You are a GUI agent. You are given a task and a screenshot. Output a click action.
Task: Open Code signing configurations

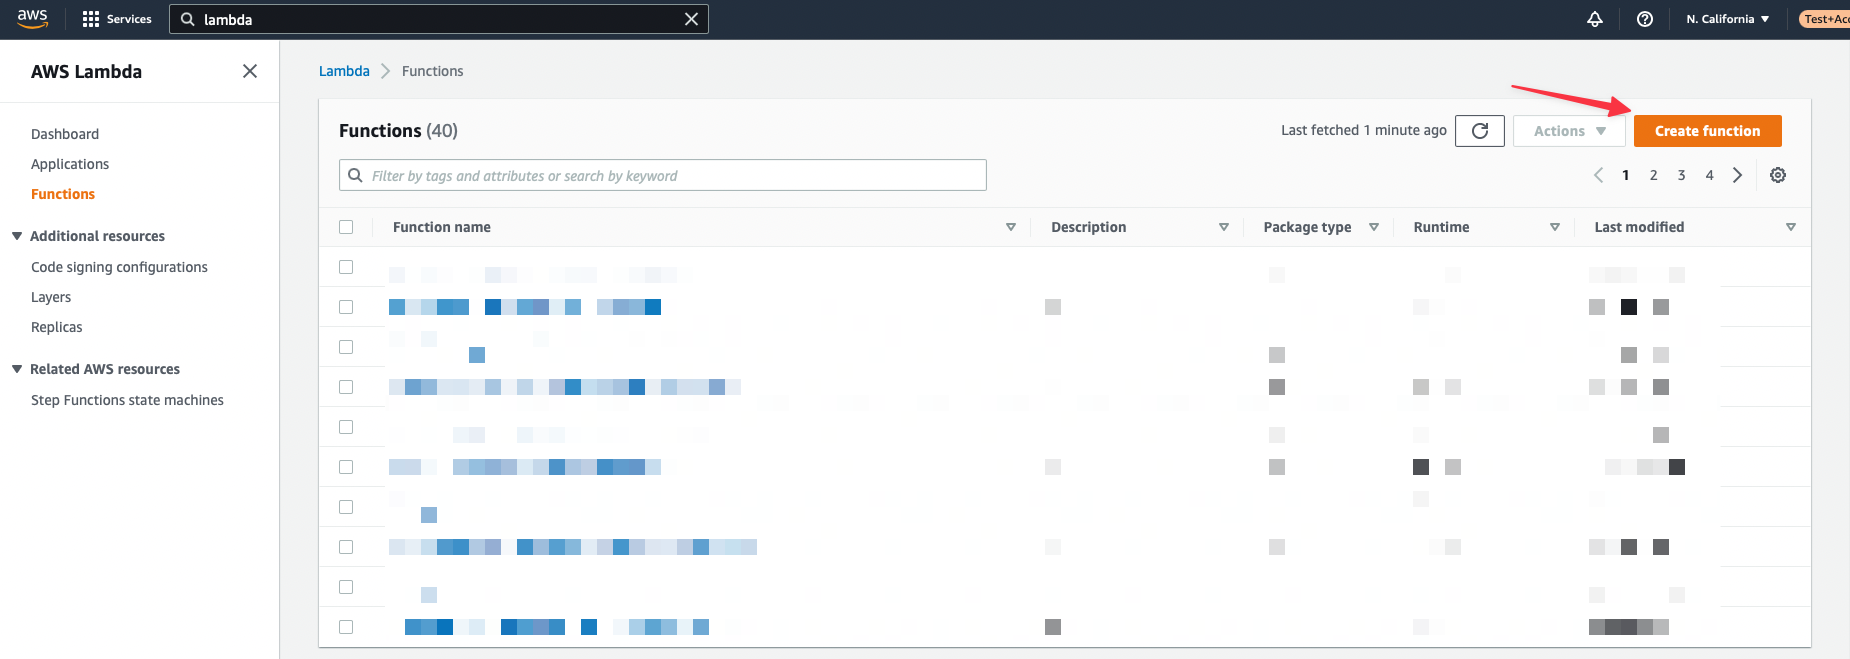(119, 267)
